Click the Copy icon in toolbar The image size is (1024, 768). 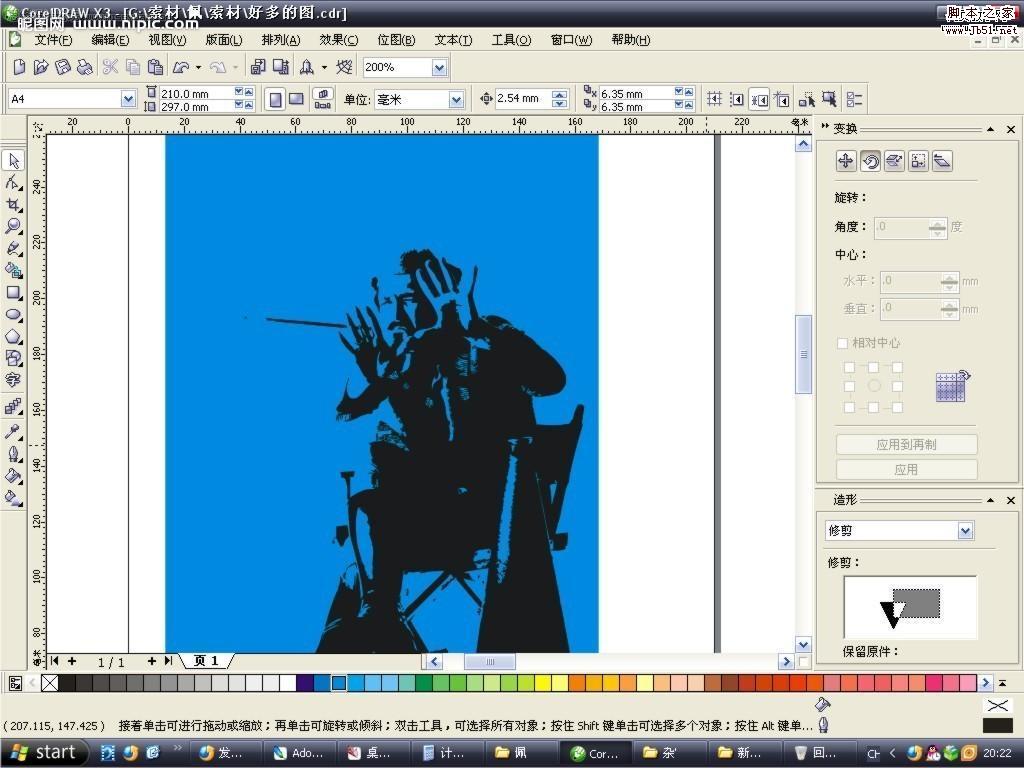coord(133,67)
